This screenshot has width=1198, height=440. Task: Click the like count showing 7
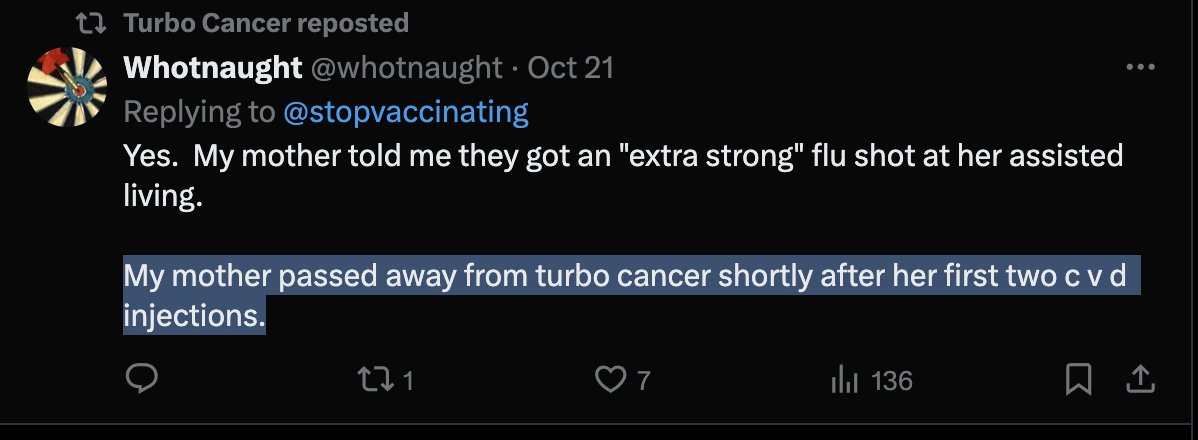click(x=644, y=380)
